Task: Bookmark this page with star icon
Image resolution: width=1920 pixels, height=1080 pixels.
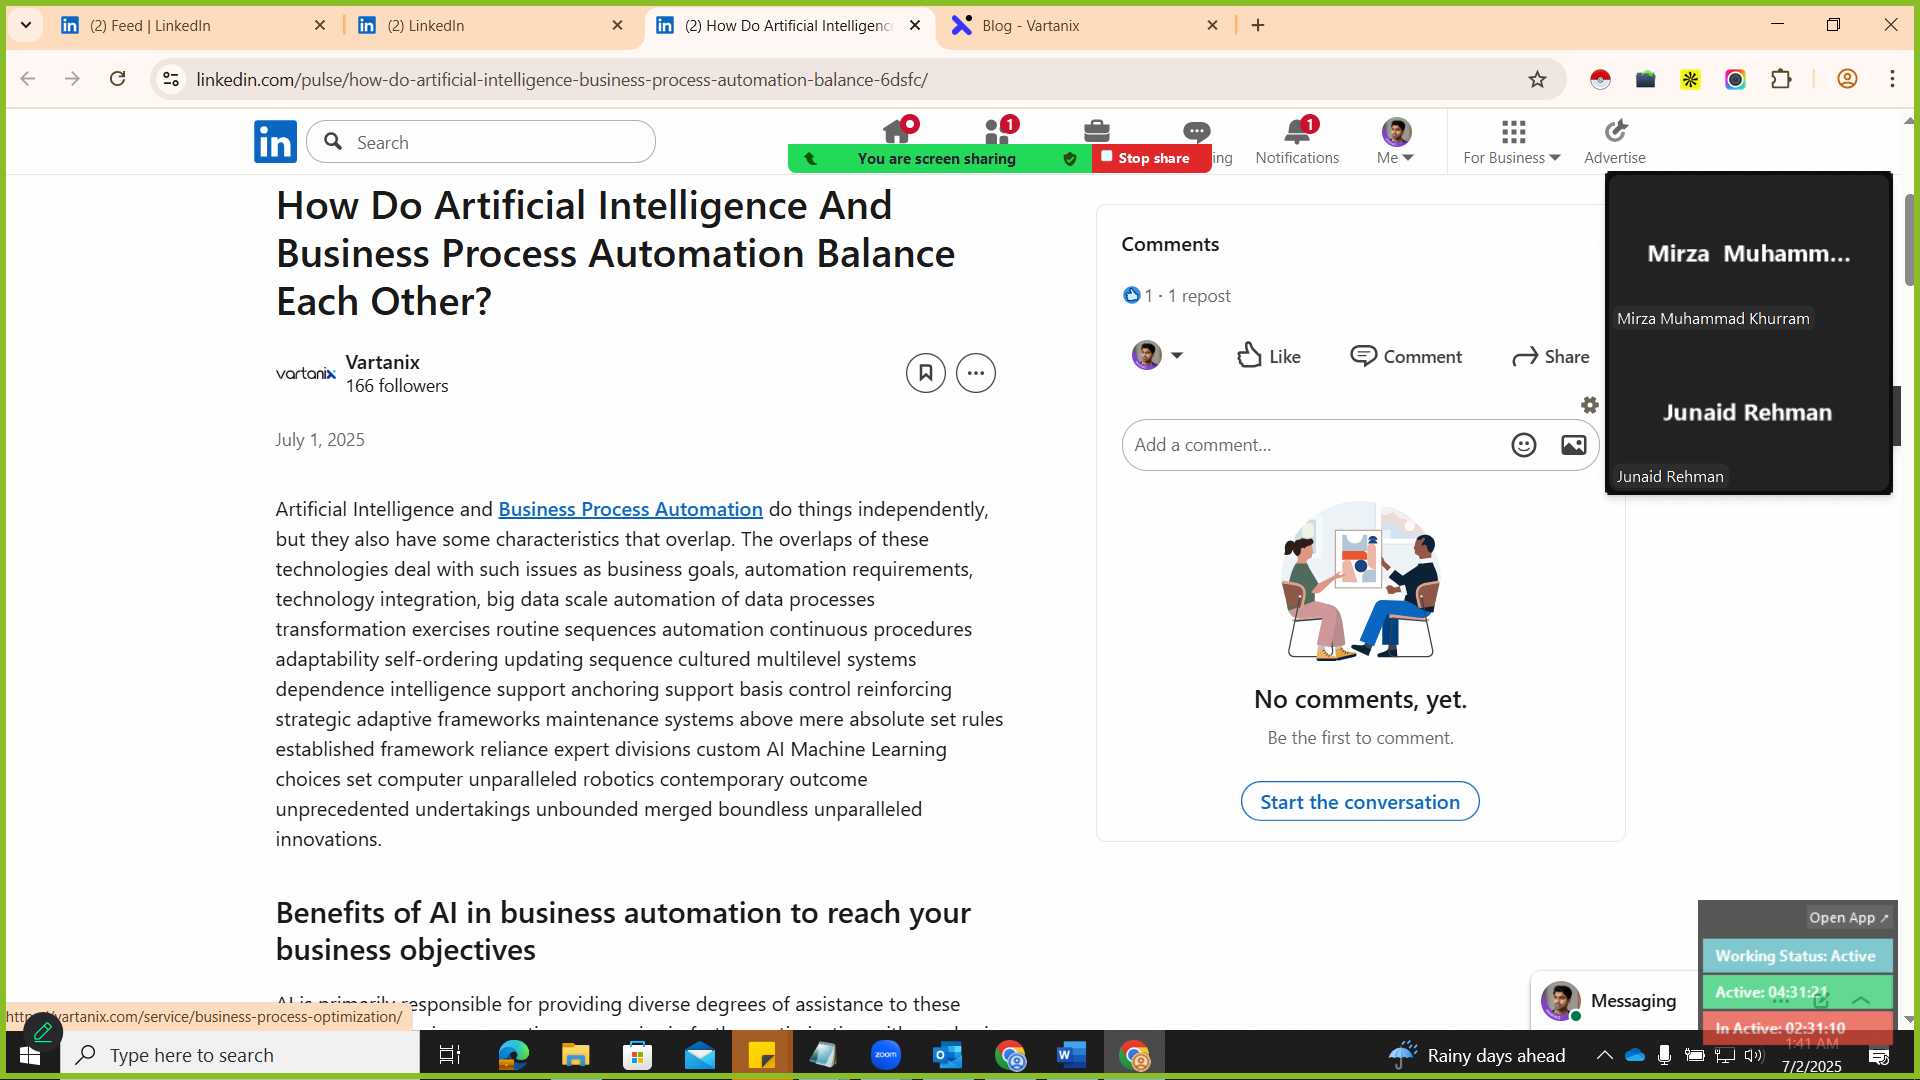Action: (x=1538, y=79)
